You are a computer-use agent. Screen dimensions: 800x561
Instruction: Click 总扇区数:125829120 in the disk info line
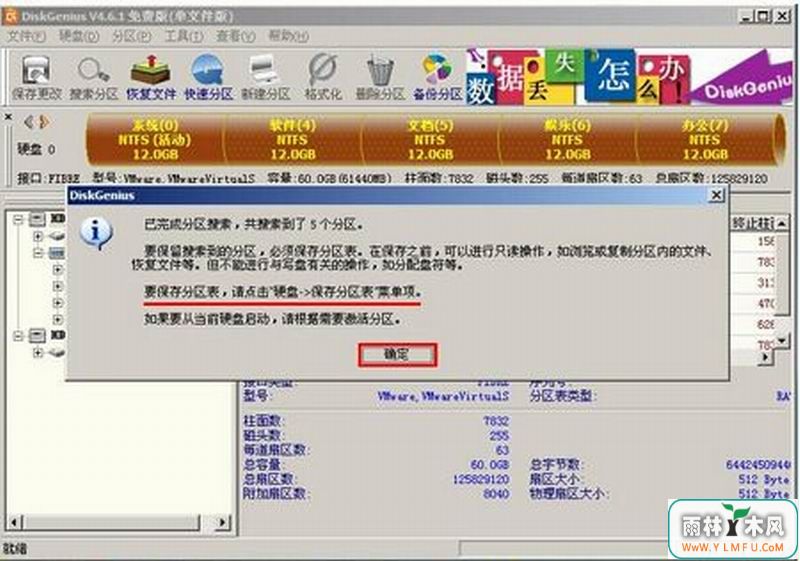click(711, 178)
